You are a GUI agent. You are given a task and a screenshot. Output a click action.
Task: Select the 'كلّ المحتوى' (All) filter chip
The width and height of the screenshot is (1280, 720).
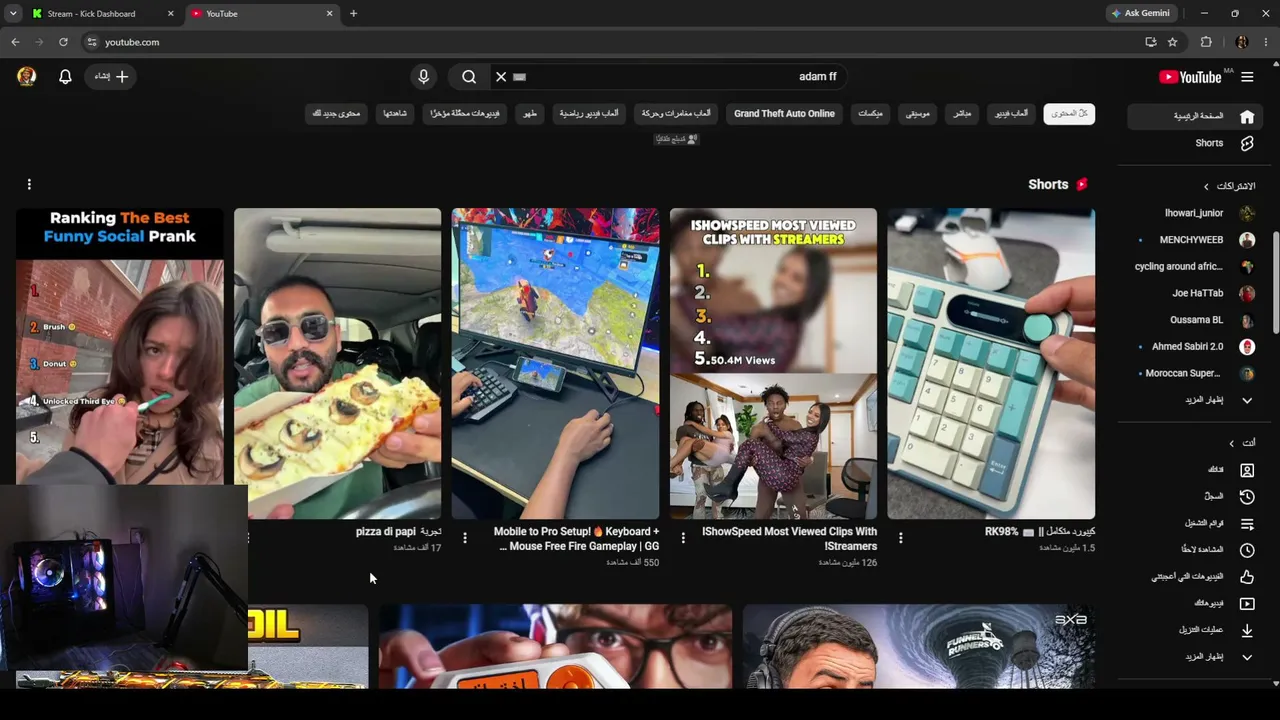(1069, 114)
